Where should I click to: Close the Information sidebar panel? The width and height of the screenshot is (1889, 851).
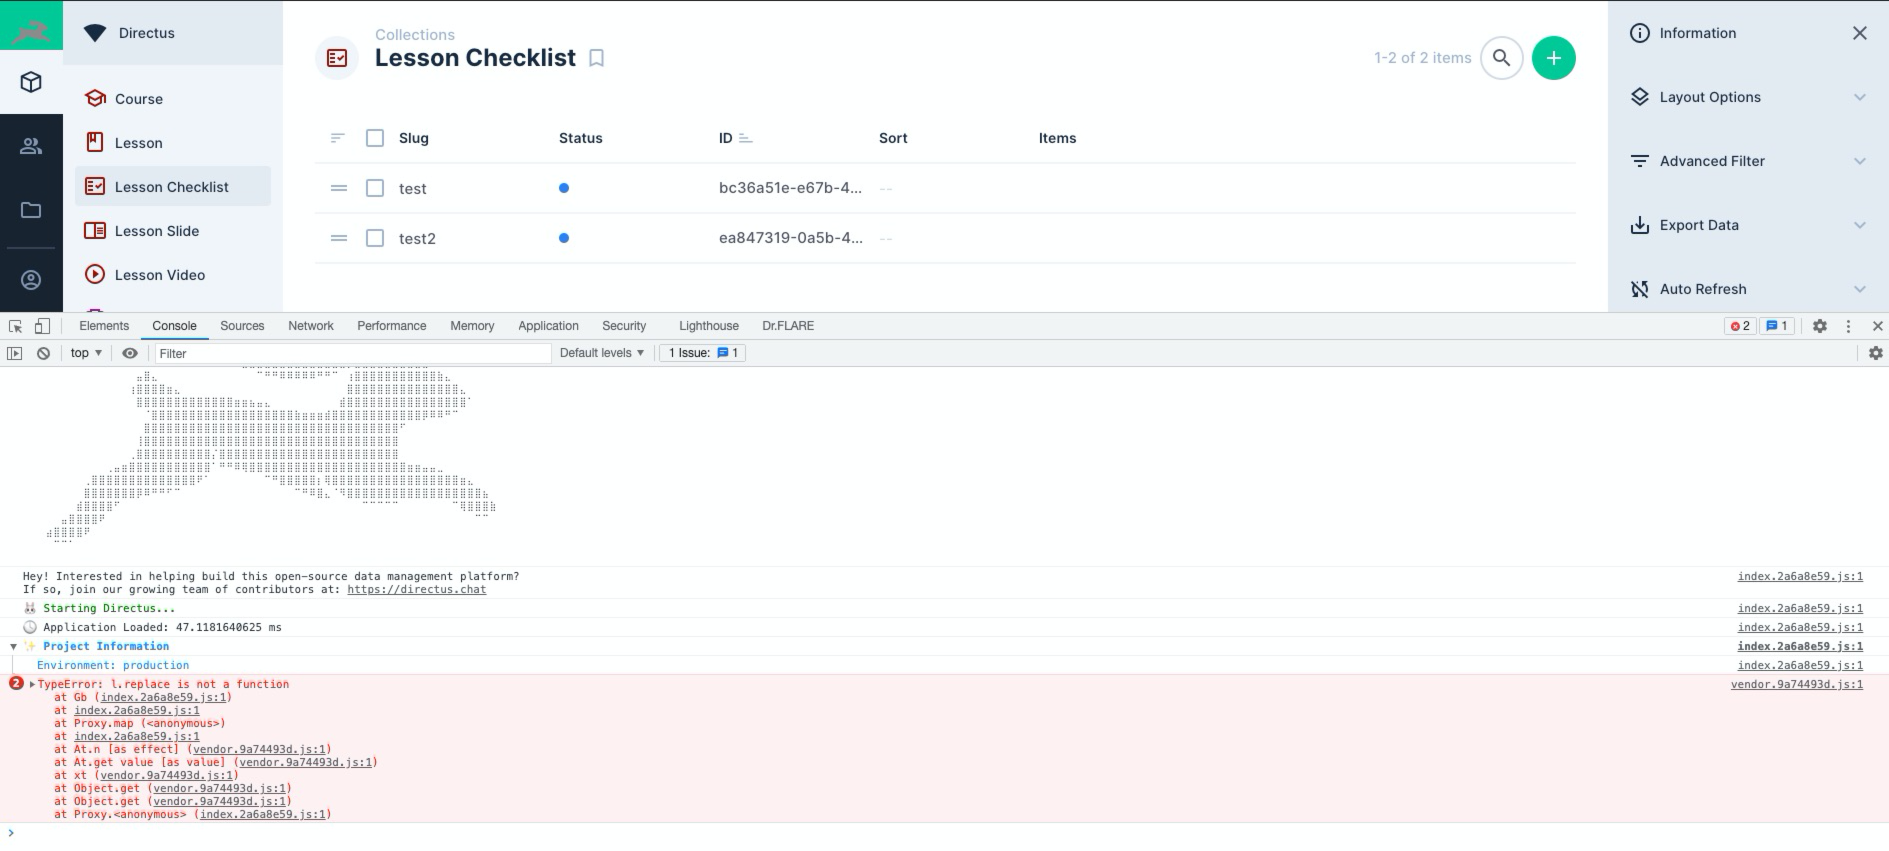(x=1859, y=33)
